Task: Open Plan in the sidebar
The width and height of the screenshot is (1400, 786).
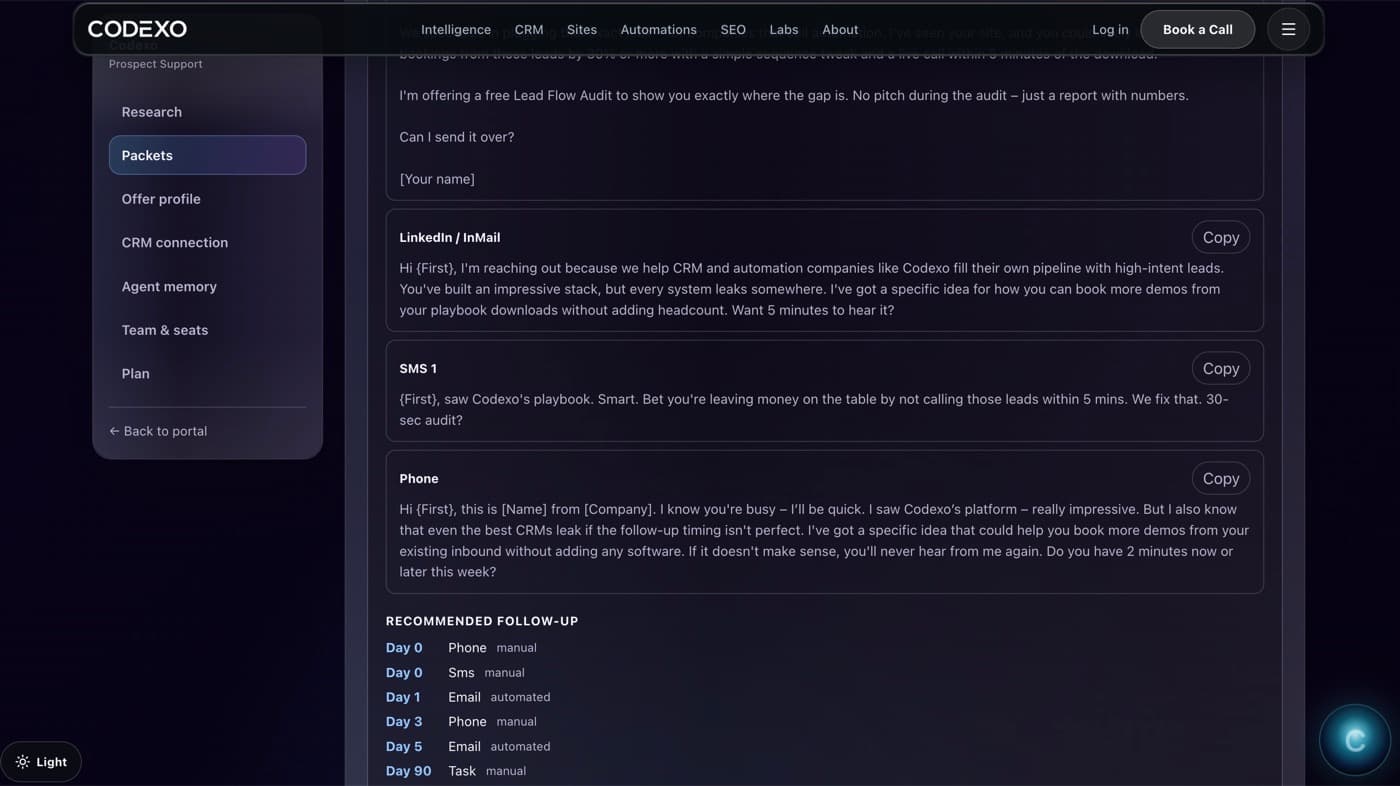Action: tap(207, 373)
